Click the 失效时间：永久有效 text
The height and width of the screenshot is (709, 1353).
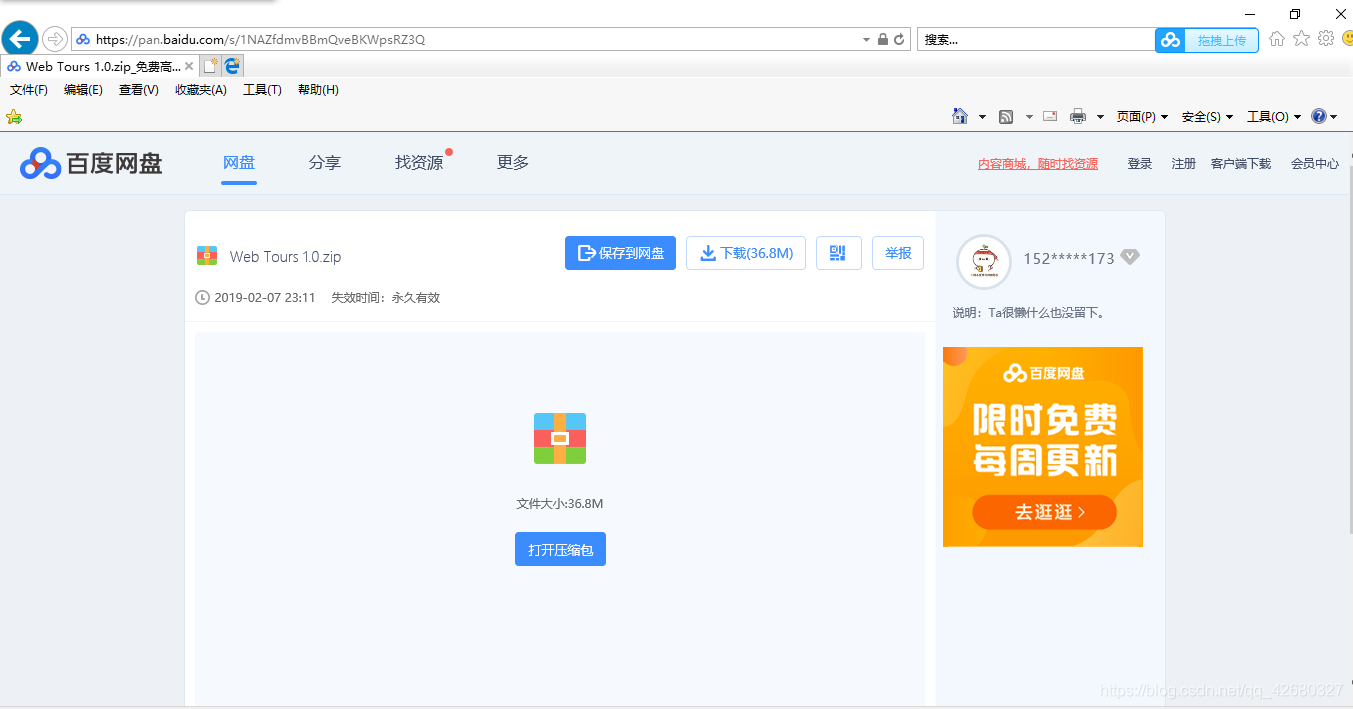coord(386,298)
